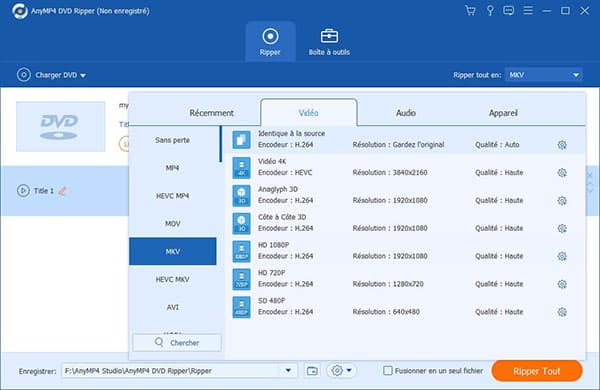The height and width of the screenshot is (390, 600).
Task: Click the Identique à la source profile icon
Action: tap(241, 140)
